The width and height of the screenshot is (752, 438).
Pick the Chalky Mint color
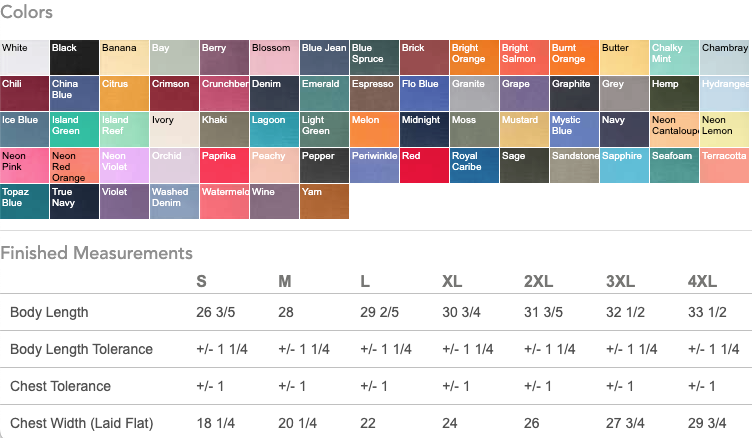coord(674,57)
